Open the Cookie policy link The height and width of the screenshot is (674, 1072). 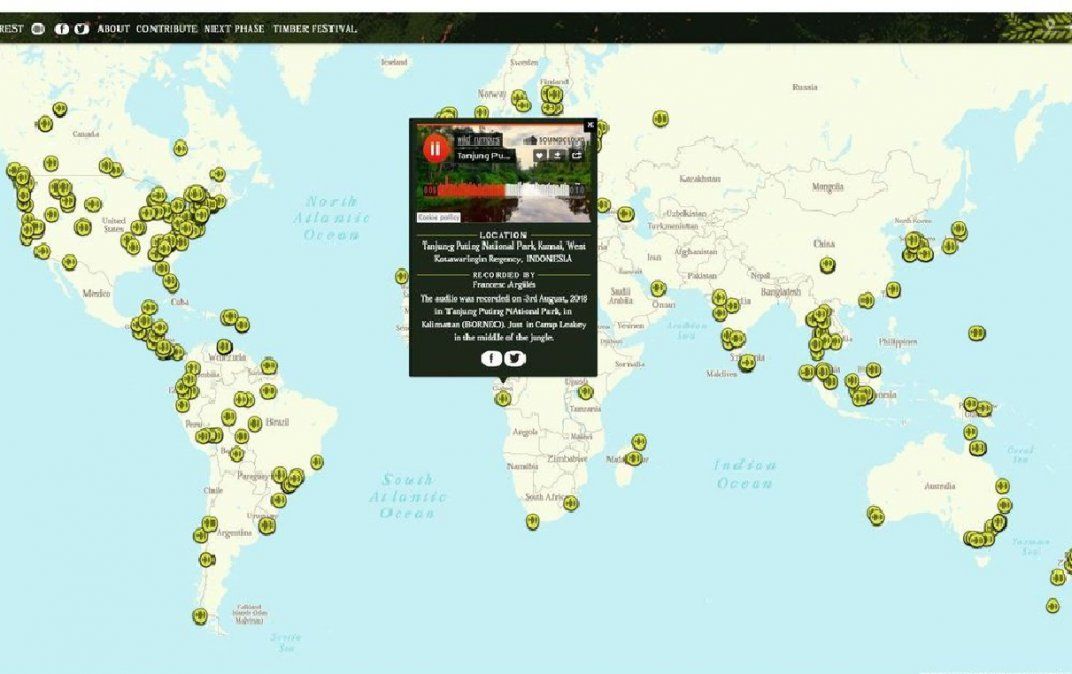tap(438, 217)
